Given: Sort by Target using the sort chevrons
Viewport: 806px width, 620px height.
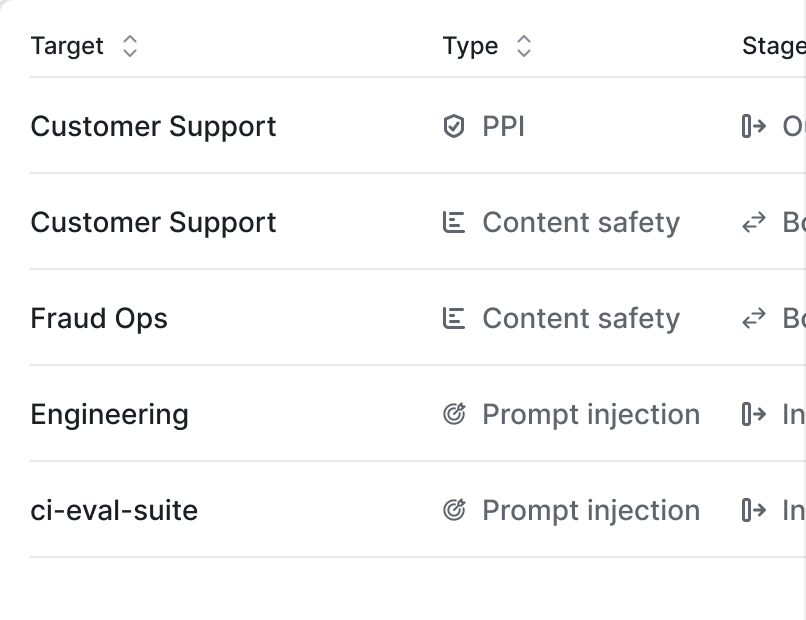Looking at the screenshot, I should pyautogui.click(x=130, y=46).
